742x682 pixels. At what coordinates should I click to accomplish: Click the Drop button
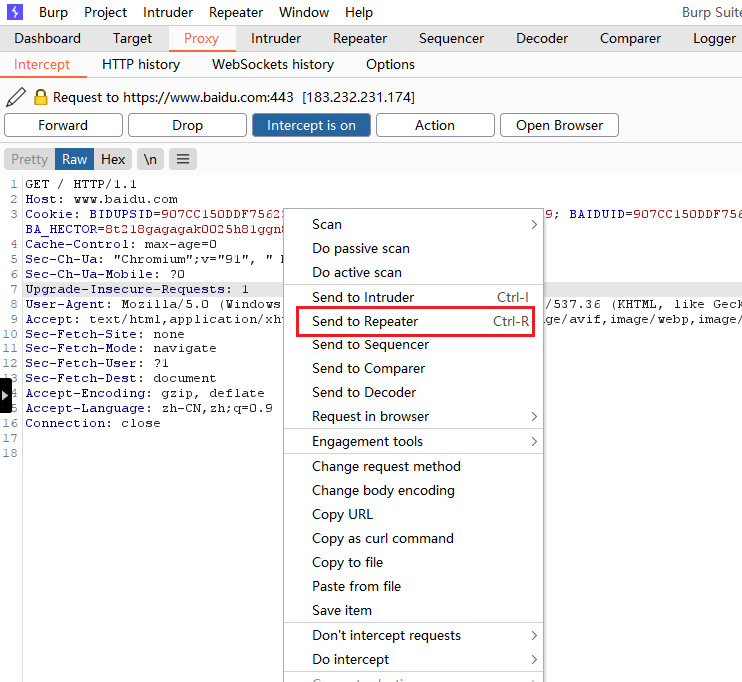187,125
